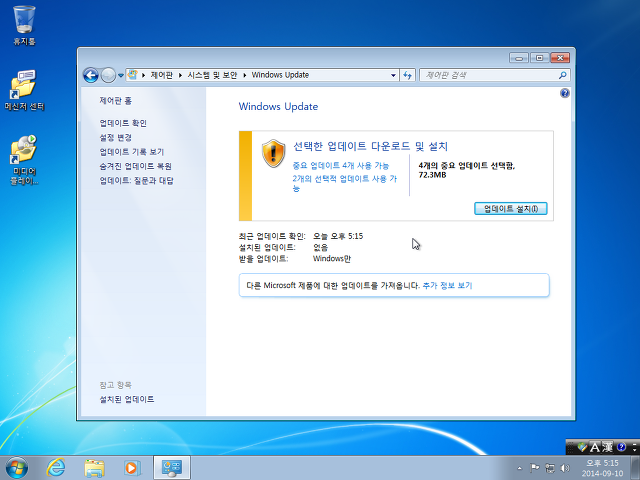Image resolution: width=640 pixels, height=480 pixels.
Task: Toggle the 漢 hanja conversion button
Action: pos(607,447)
